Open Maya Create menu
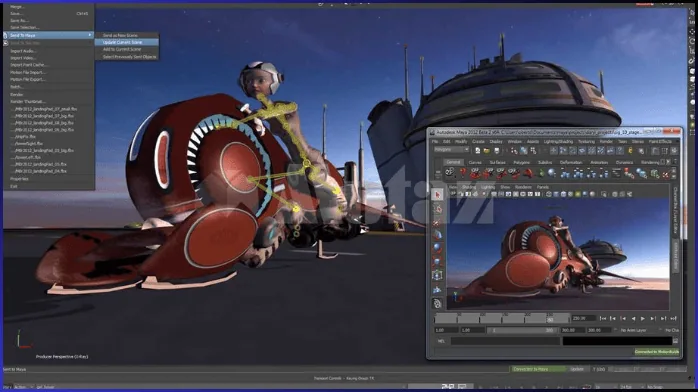 click(x=478, y=141)
